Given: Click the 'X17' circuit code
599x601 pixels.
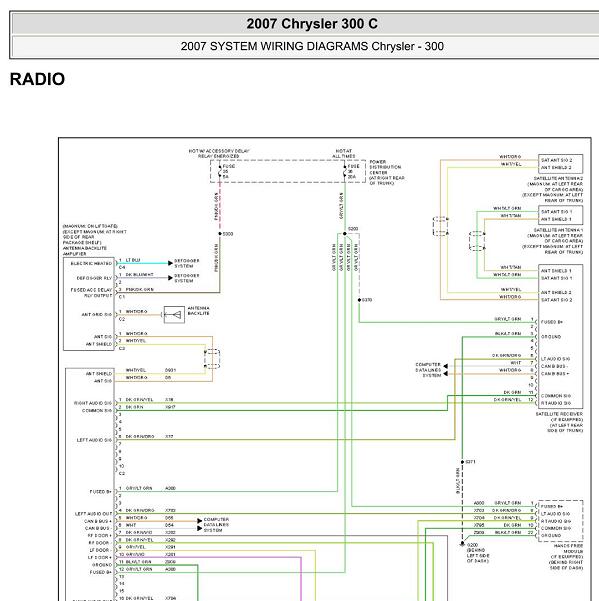Looking at the screenshot, I should click(169, 437).
